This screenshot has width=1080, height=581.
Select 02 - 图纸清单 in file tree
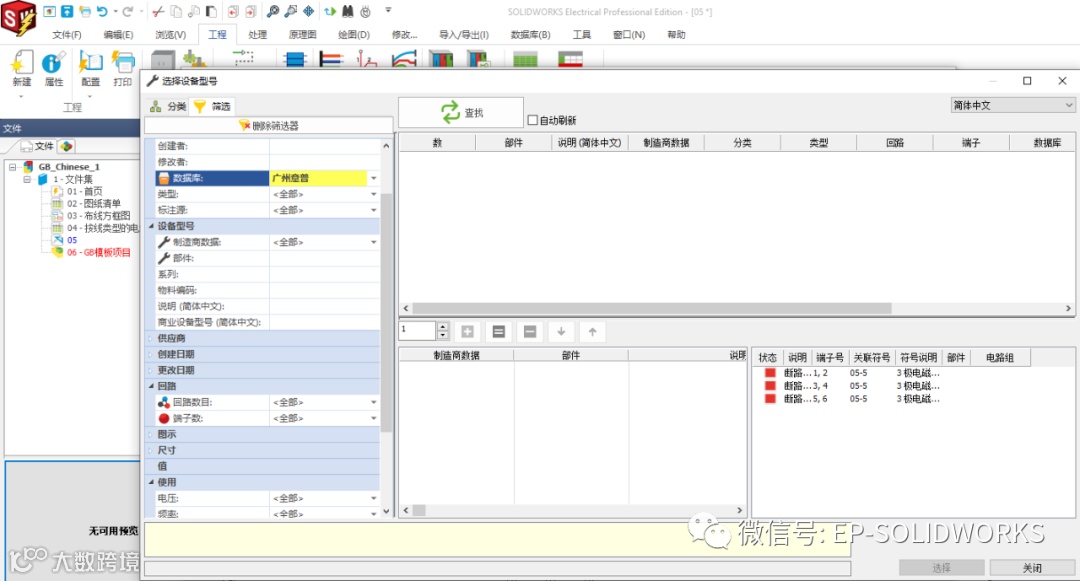click(94, 203)
